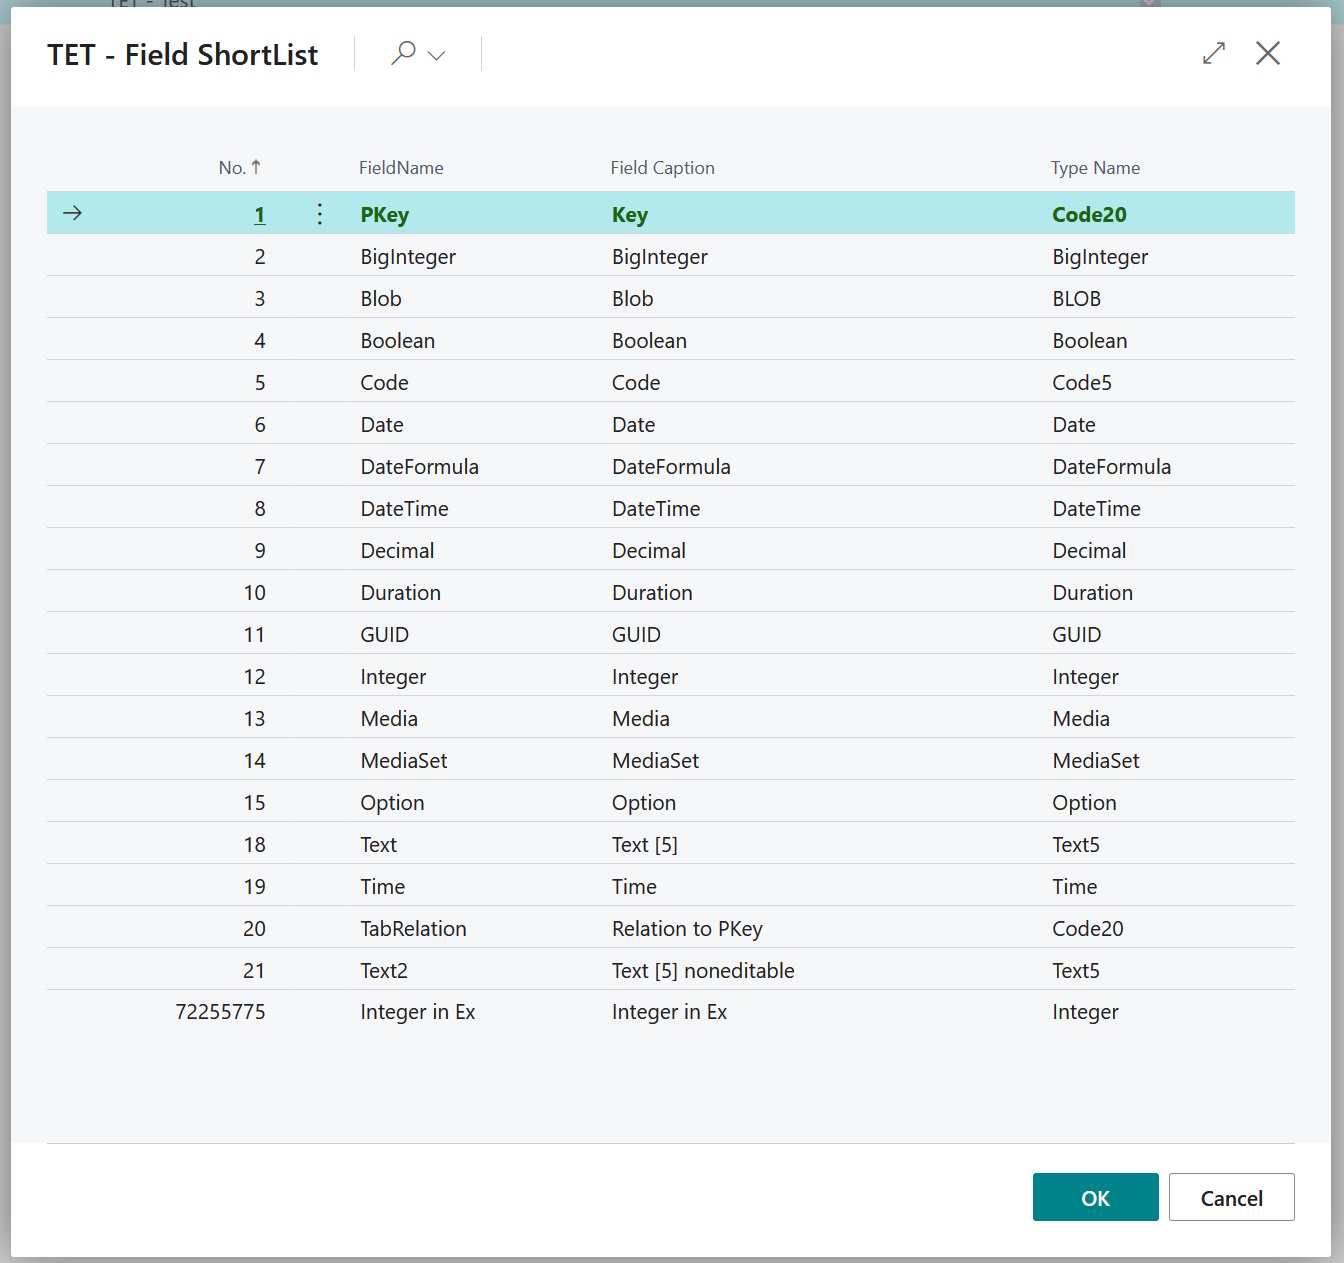Viewport: 1344px width, 1263px height.
Task: Click the Field Caption column header
Action: (662, 168)
